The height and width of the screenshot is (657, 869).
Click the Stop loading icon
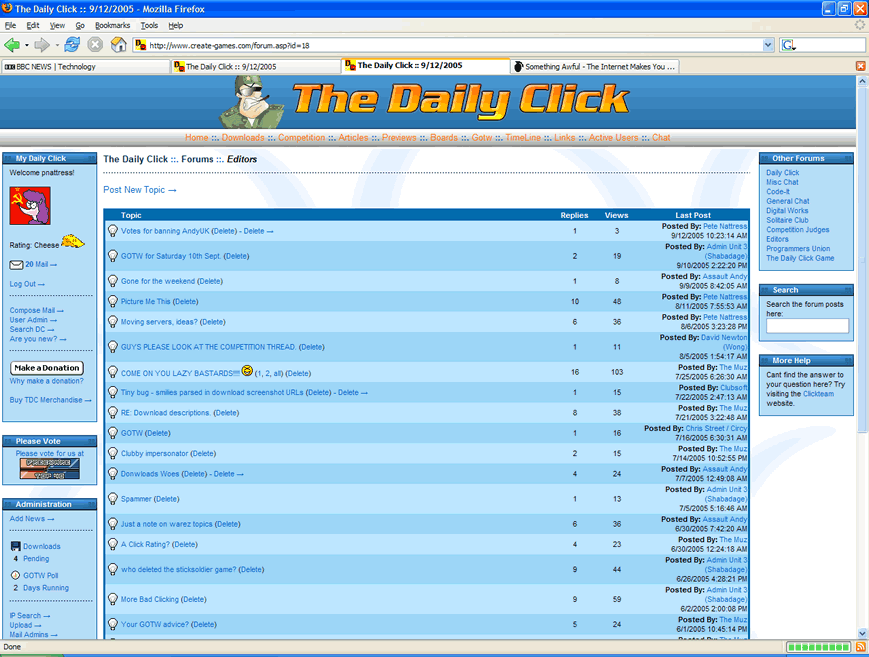point(95,45)
